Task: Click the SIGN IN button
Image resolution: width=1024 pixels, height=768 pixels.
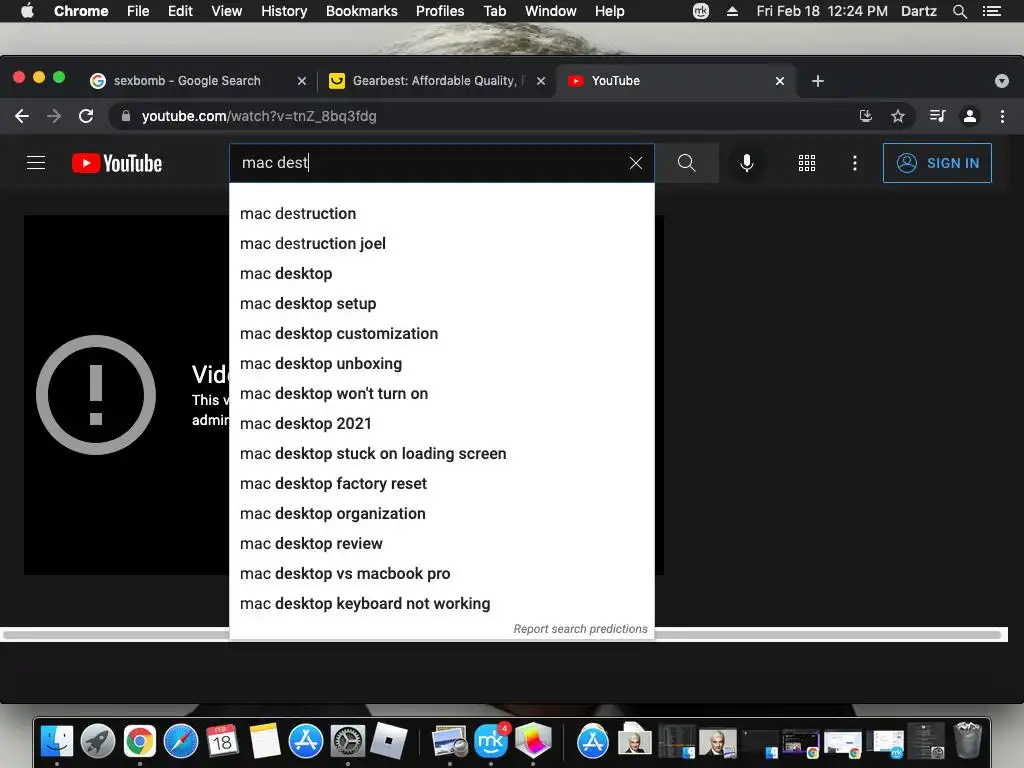Action: 936,163
